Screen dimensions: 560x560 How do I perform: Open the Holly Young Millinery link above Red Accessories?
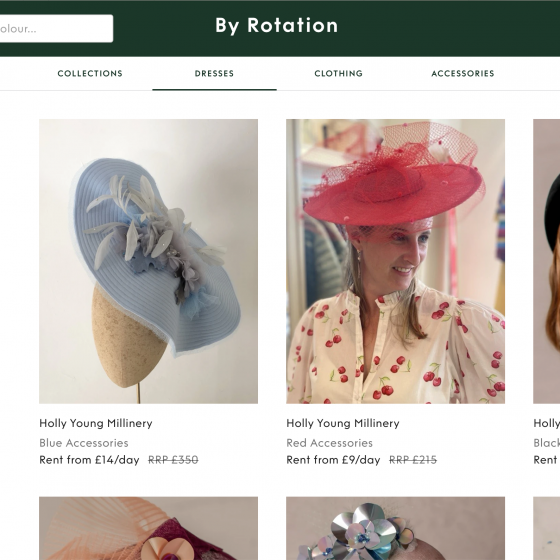[343, 423]
